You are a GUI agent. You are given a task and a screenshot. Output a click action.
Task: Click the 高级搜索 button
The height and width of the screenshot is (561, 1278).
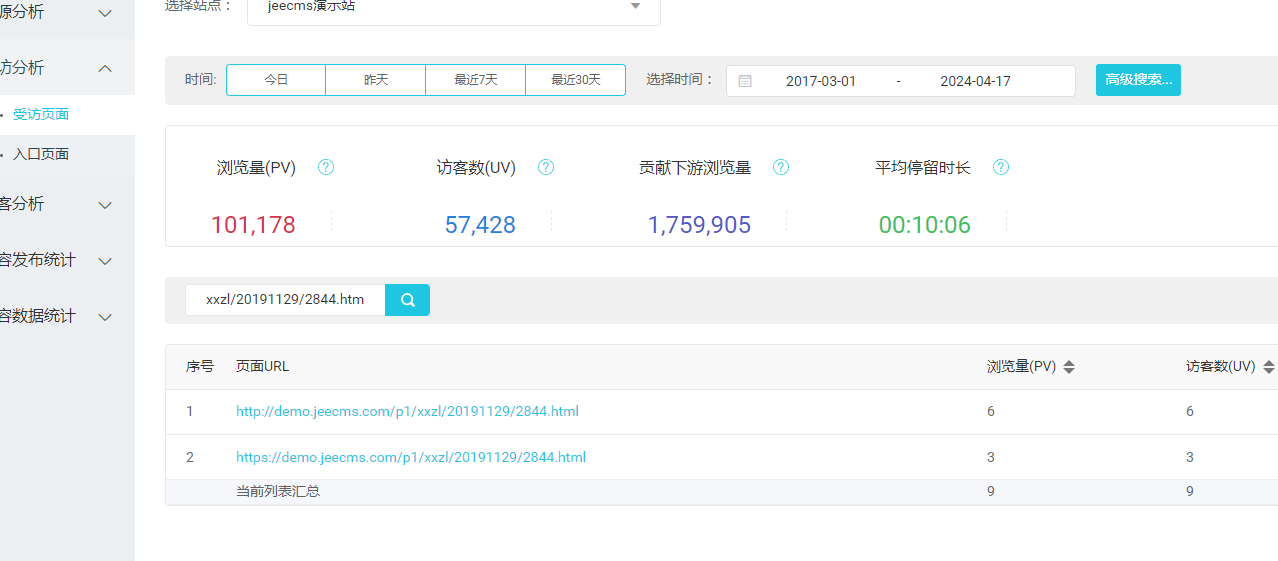coord(1138,80)
